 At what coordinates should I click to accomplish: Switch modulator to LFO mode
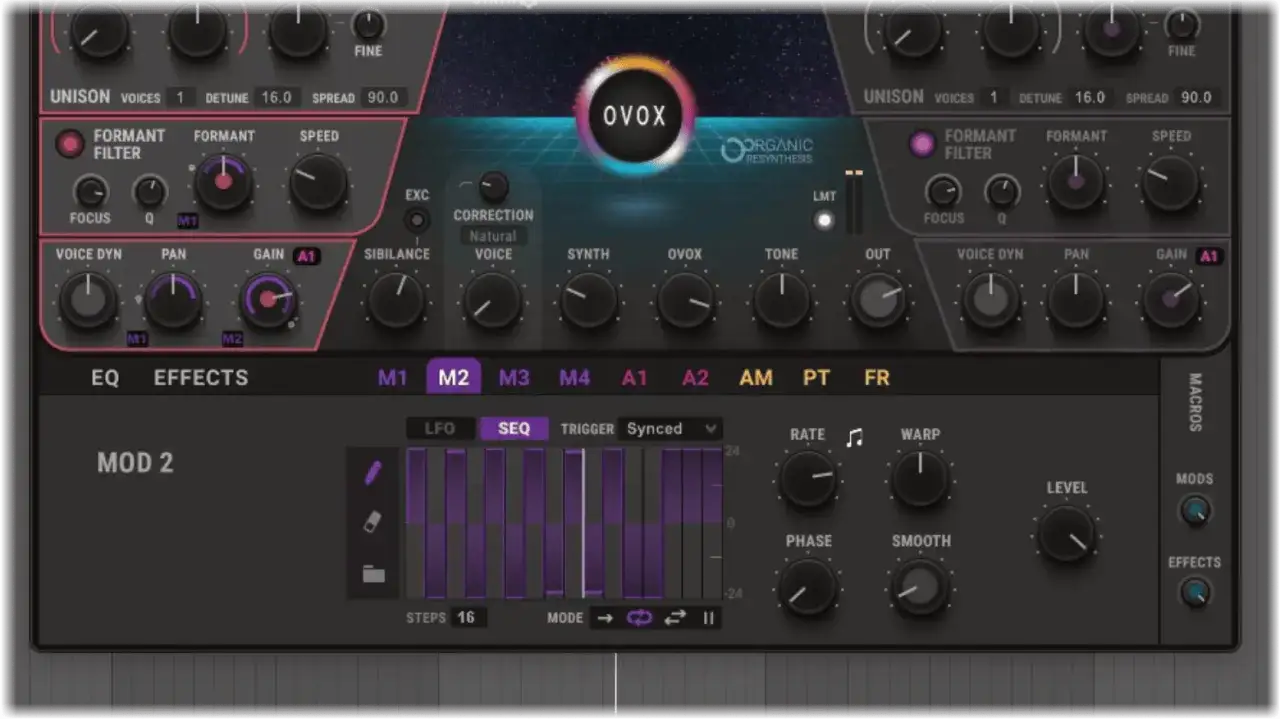(439, 429)
